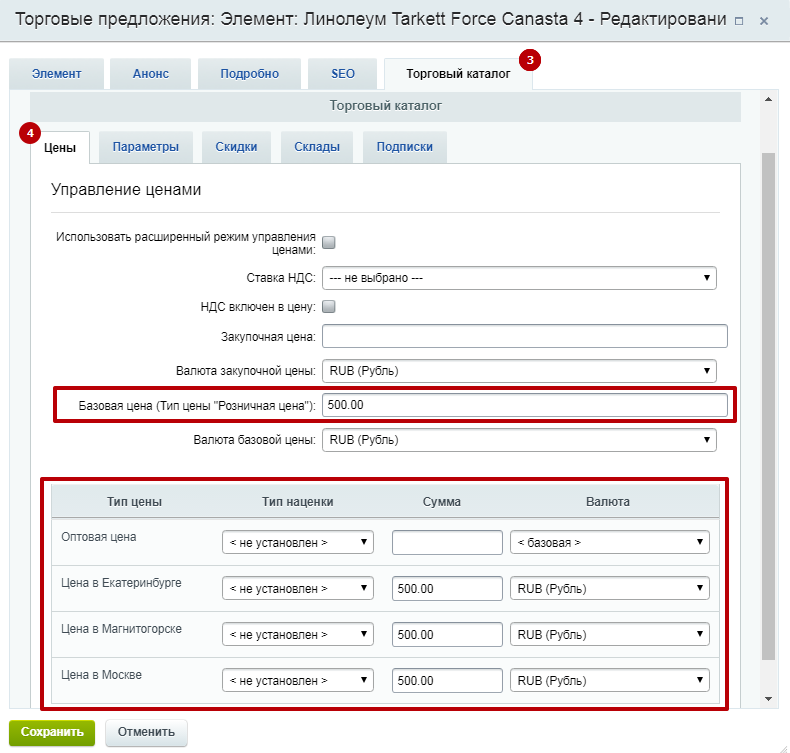
Task: Click the scrollbar down arrow
Action: (768, 699)
